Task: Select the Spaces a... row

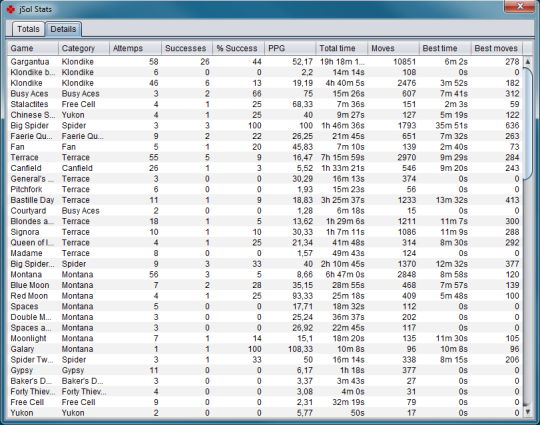Action: (x=265, y=328)
